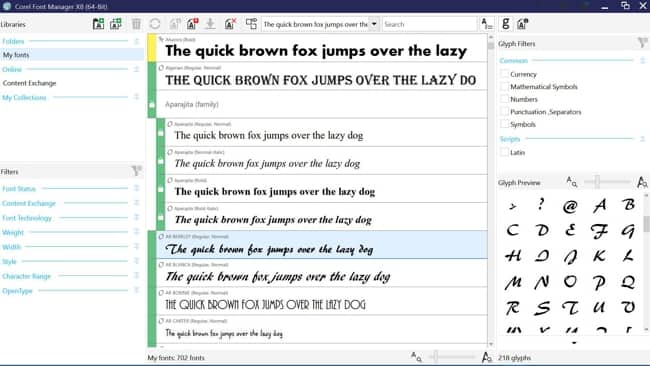Click the Add Folder toolbar icon

point(98,24)
